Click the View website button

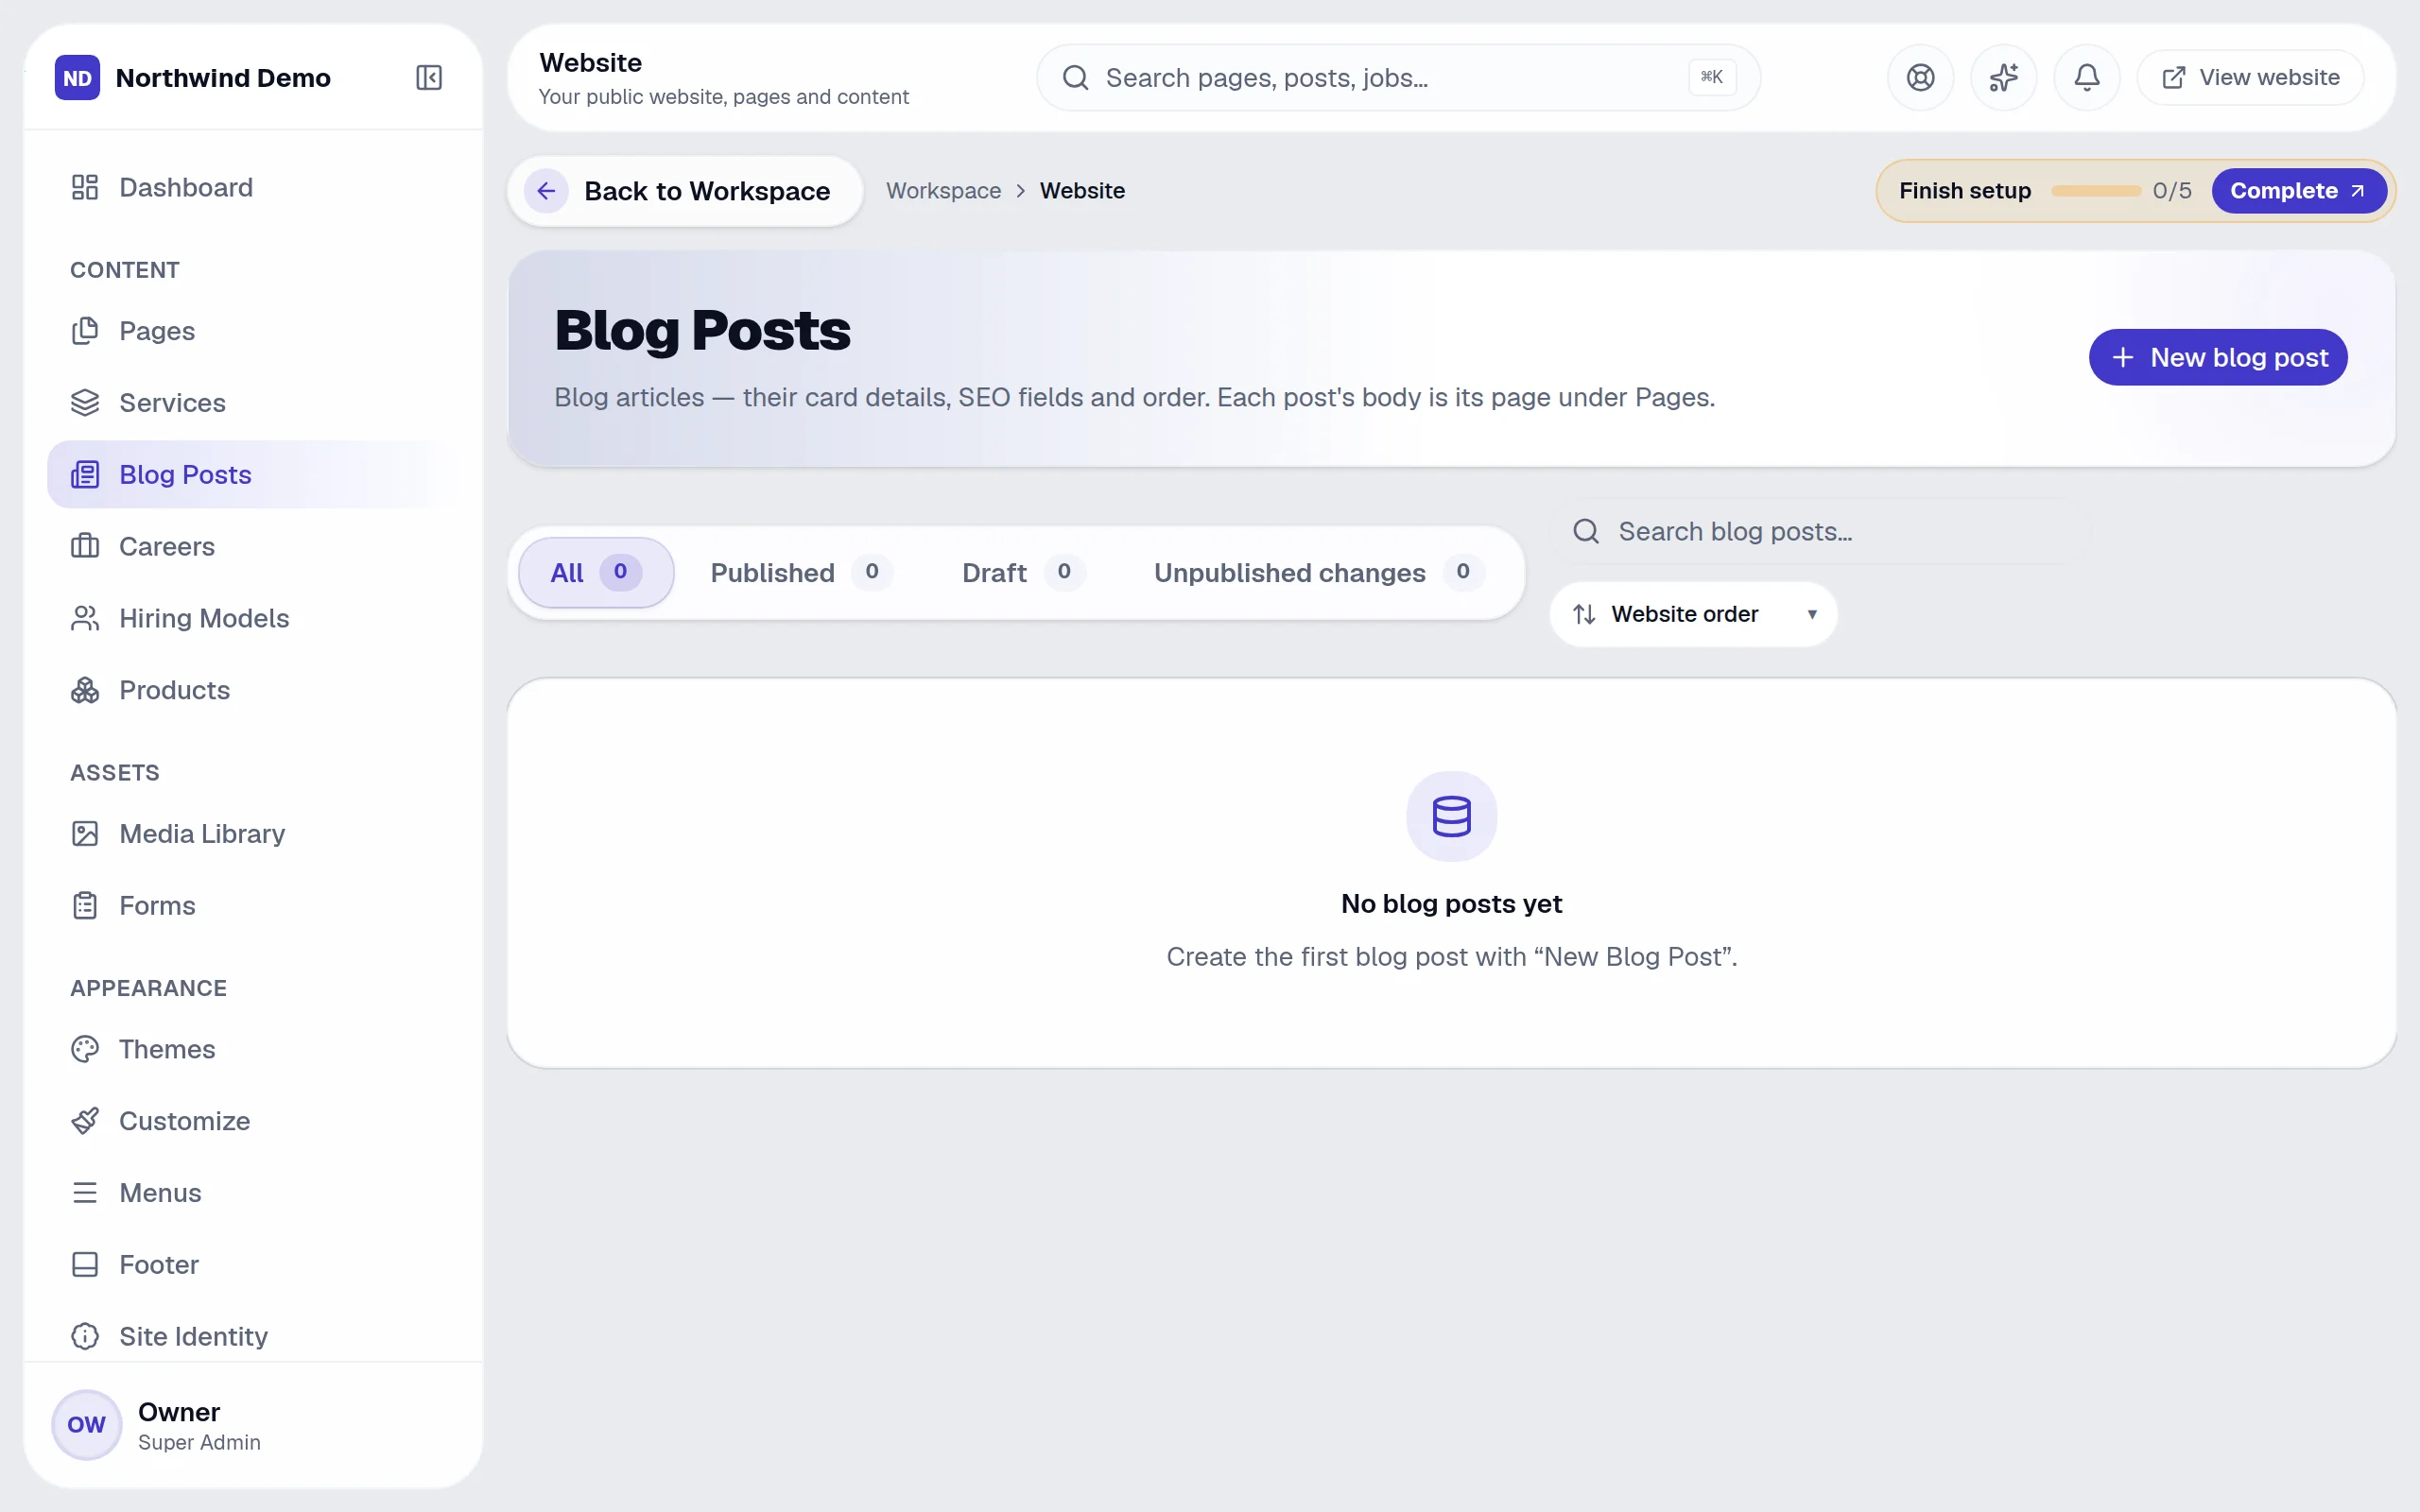tap(2250, 78)
